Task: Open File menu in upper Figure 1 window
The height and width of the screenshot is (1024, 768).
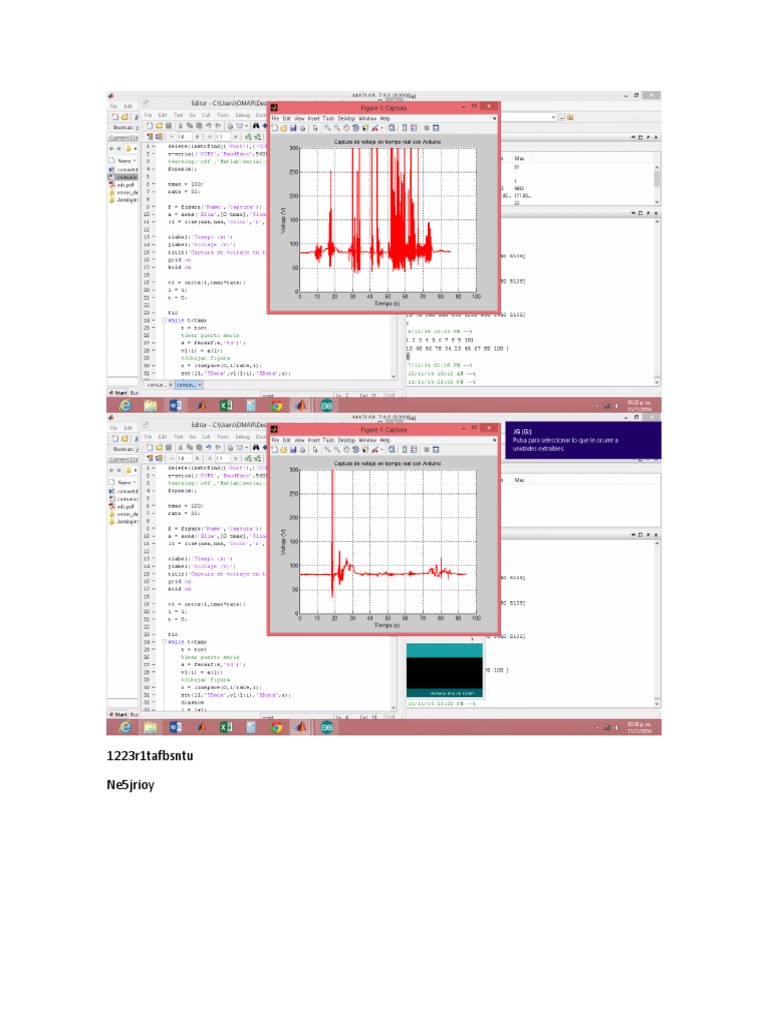Action: [x=275, y=119]
